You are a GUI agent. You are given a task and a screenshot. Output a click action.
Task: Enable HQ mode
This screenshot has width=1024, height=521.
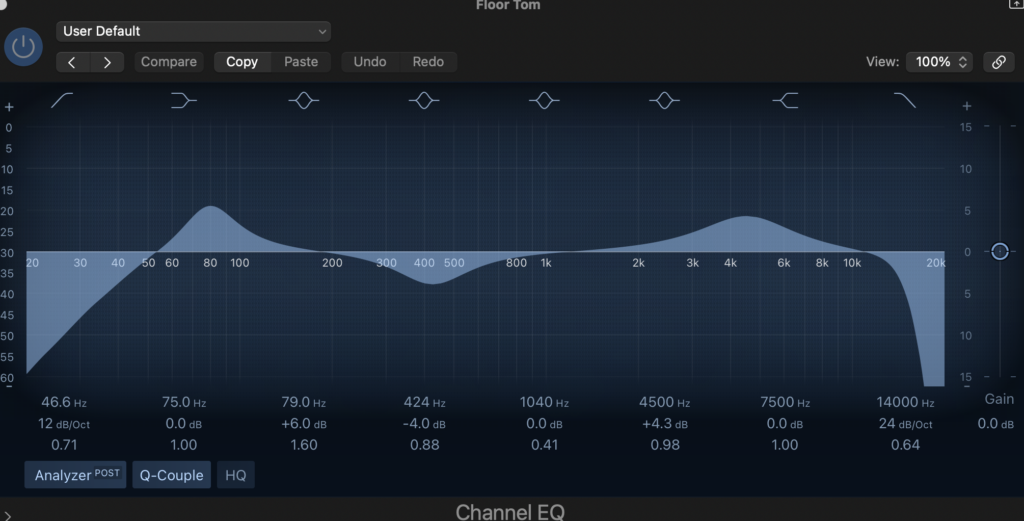click(235, 475)
